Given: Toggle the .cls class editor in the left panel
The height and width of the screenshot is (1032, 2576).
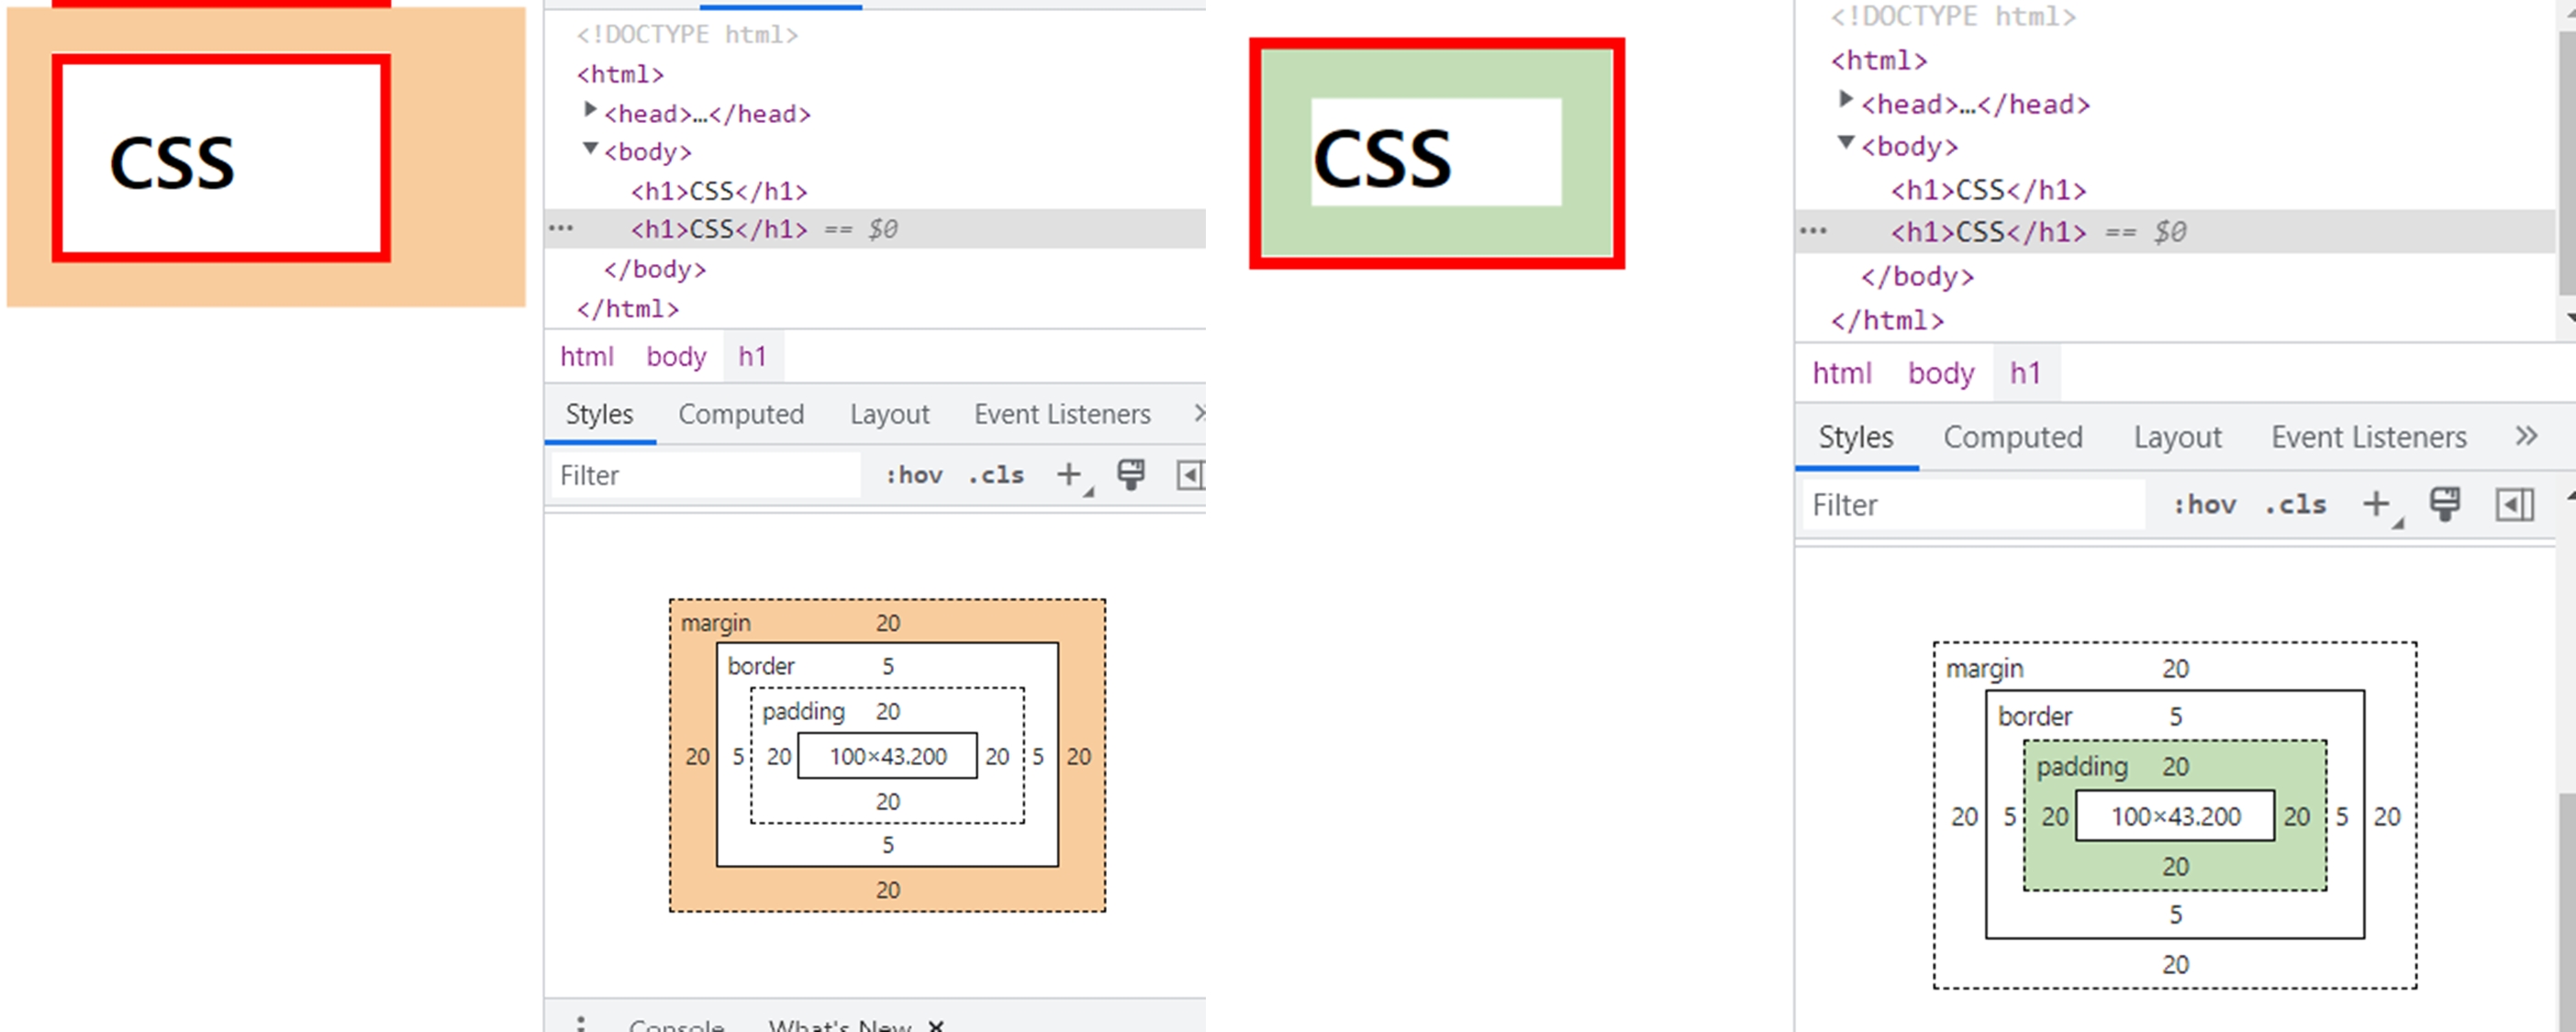Looking at the screenshot, I should pos(996,475).
